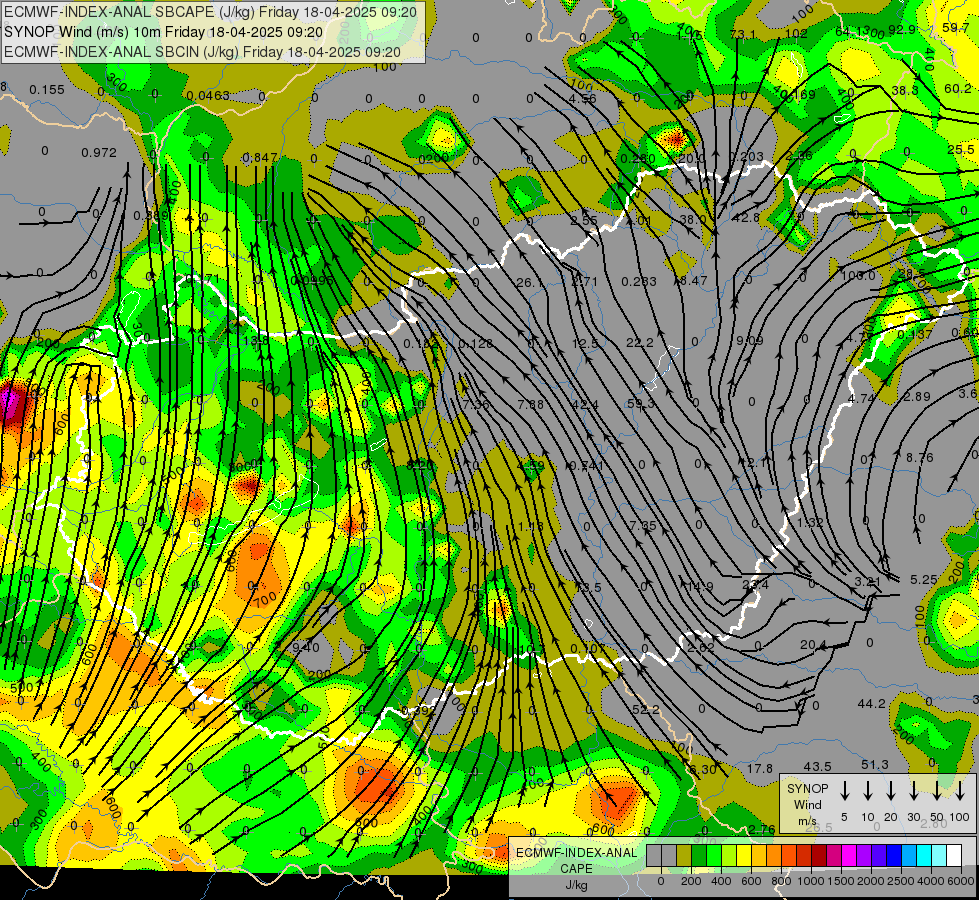
Task: Click the '92.9' value on the map
Action: [x=902, y=29]
